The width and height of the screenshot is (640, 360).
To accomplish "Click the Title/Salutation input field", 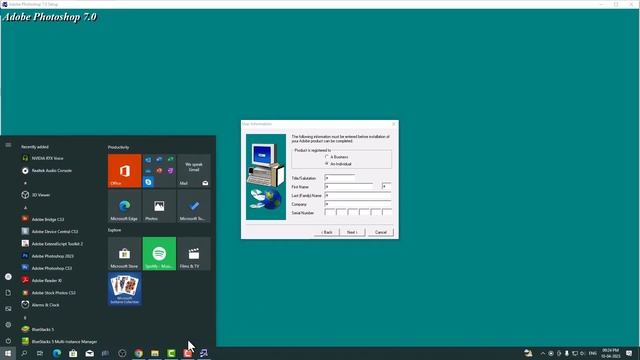I will point(340,178).
